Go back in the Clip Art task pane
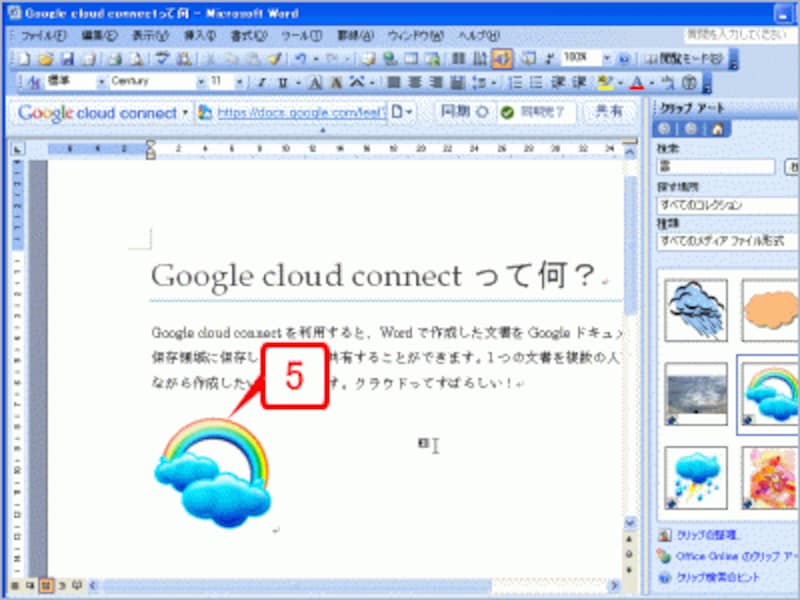The width and height of the screenshot is (800, 600). click(x=664, y=129)
